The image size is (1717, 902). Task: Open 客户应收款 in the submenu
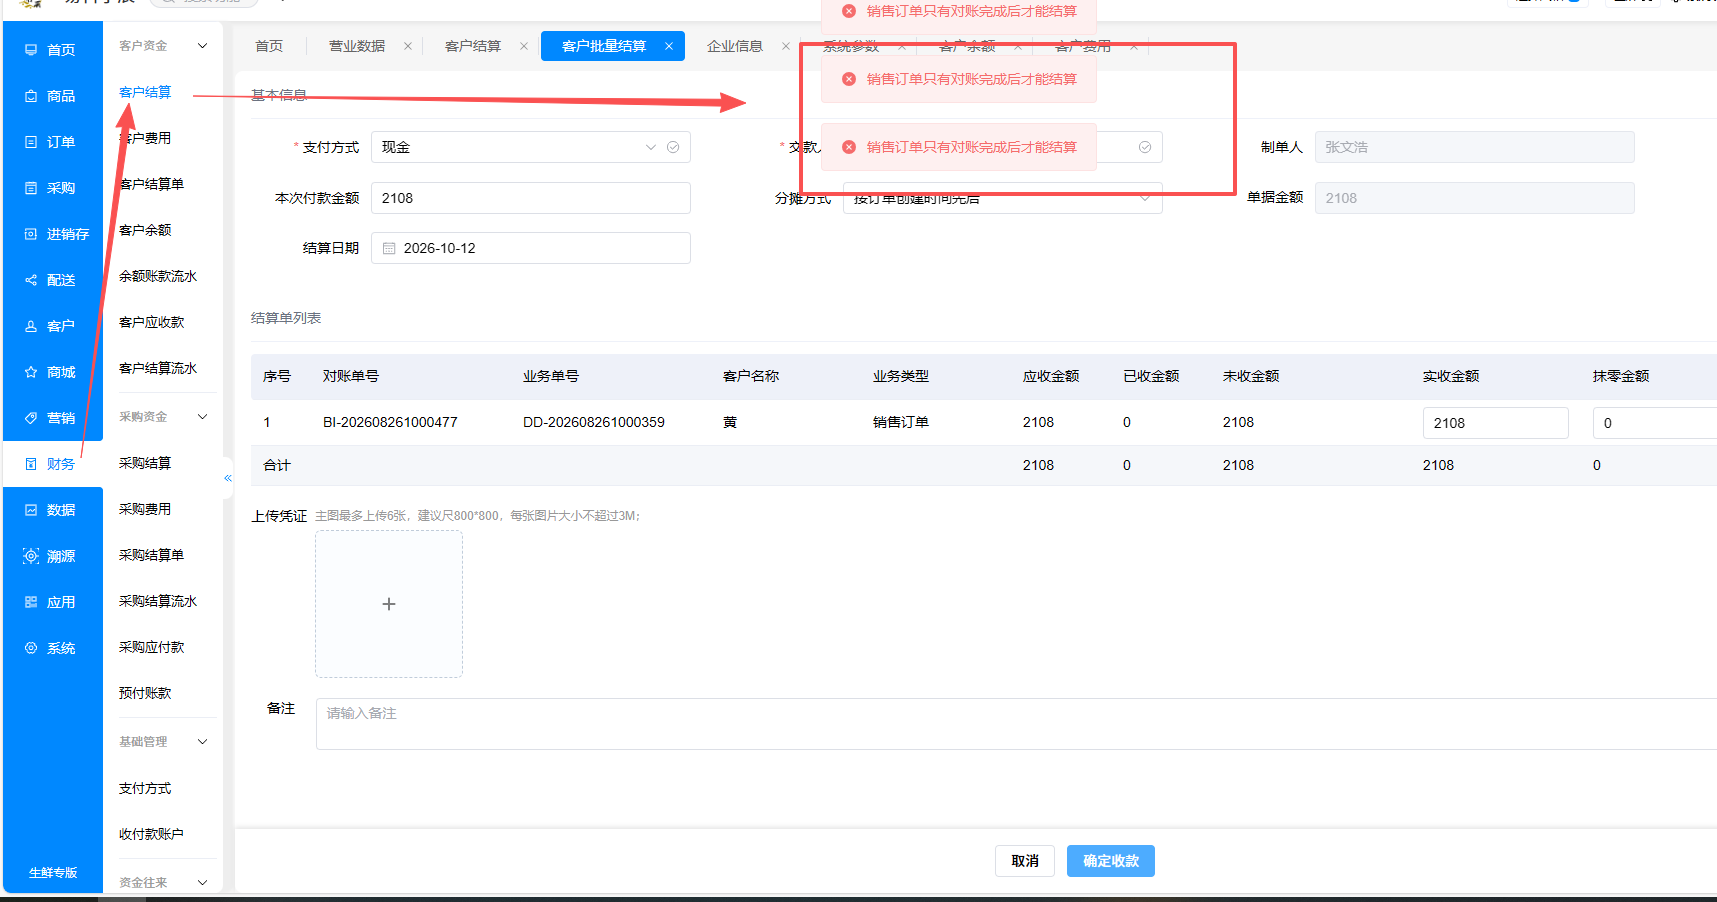151,322
